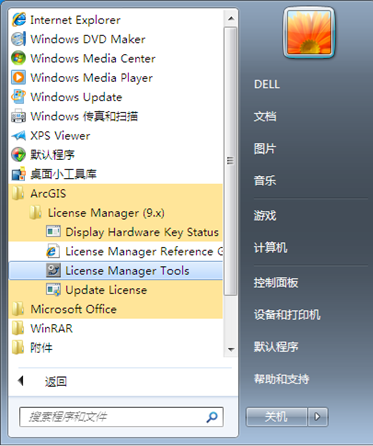Click the License Manager Reference Guide icon
The image size is (373, 446).
[x=53, y=251]
